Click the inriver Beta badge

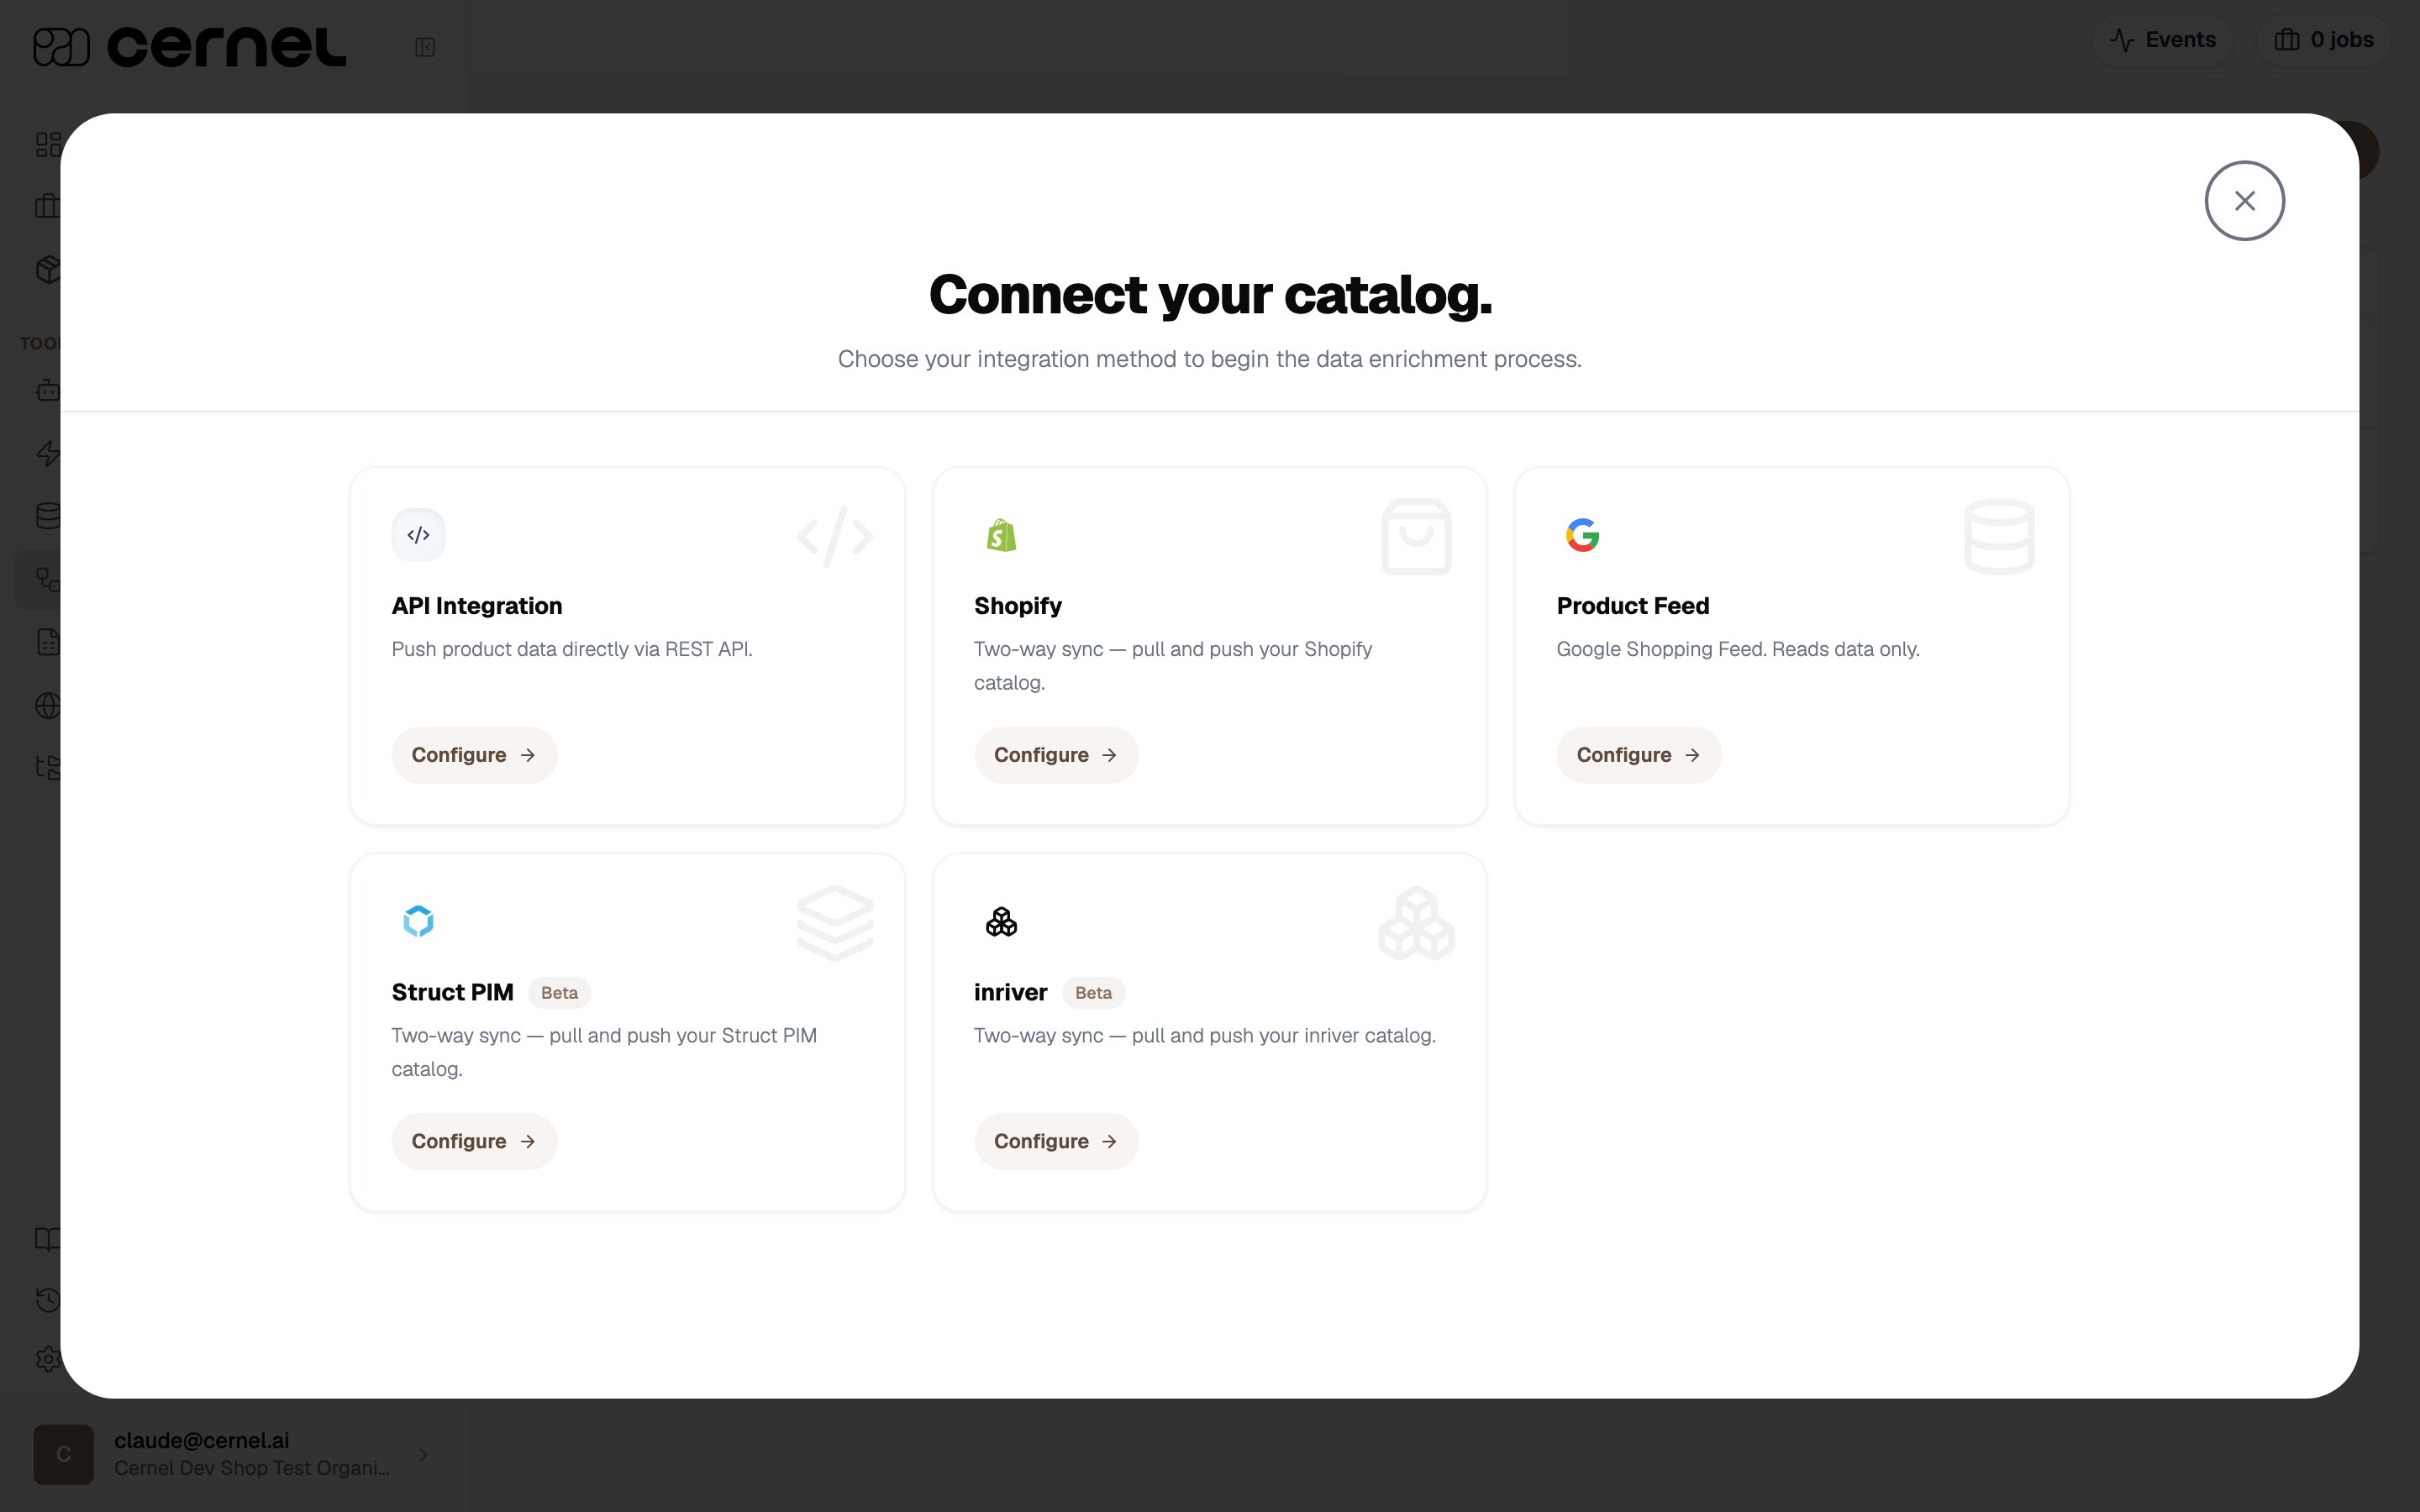[1093, 993]
